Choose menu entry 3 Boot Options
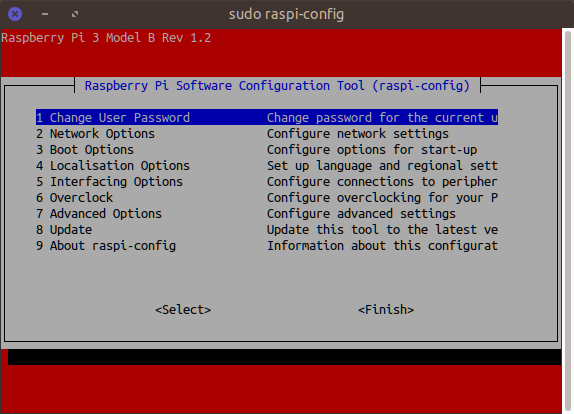This screenshot has width=574, height=414. tap(267, 150)
